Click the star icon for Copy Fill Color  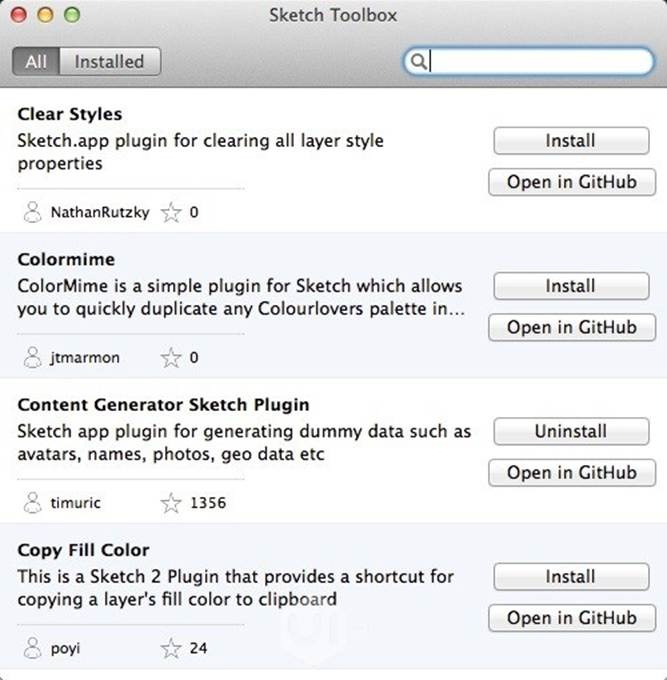tap(171, 648)
